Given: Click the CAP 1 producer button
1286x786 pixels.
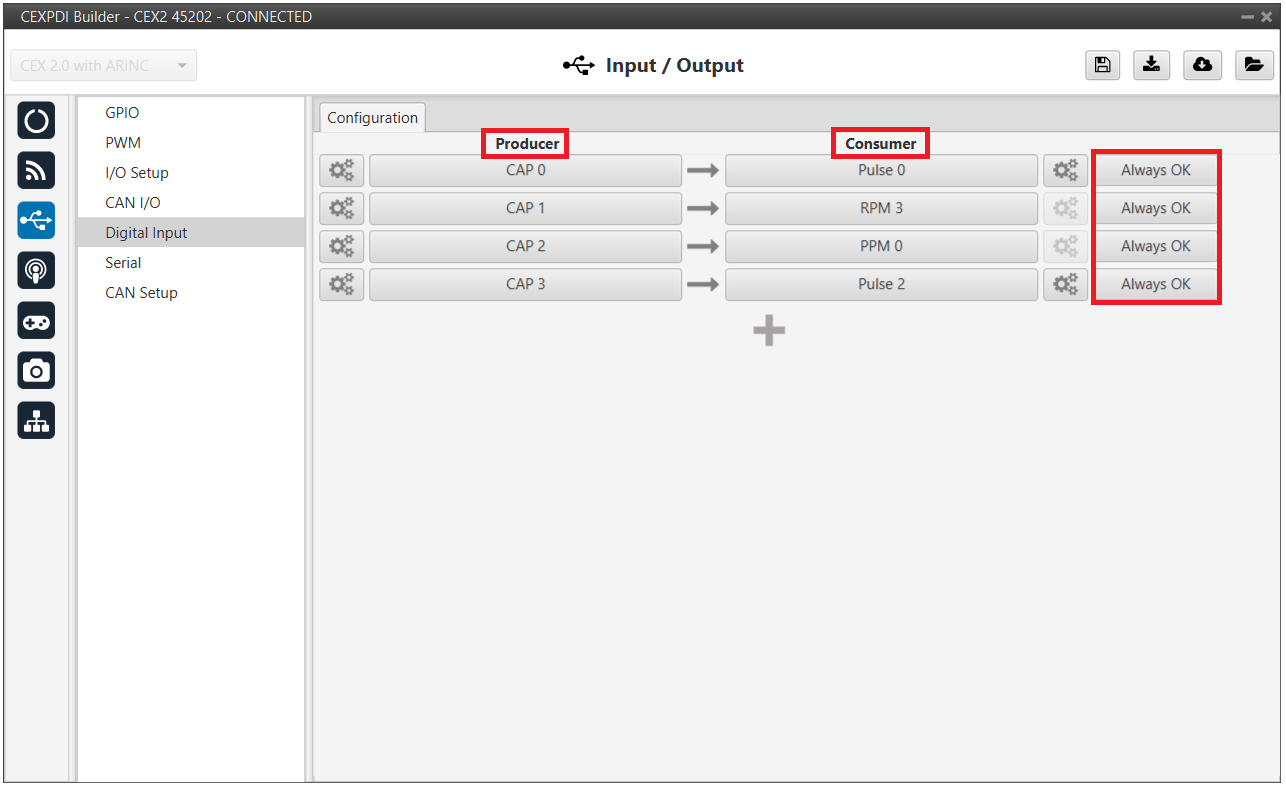Looking at the screenshot, I should [x=525, y=209].
